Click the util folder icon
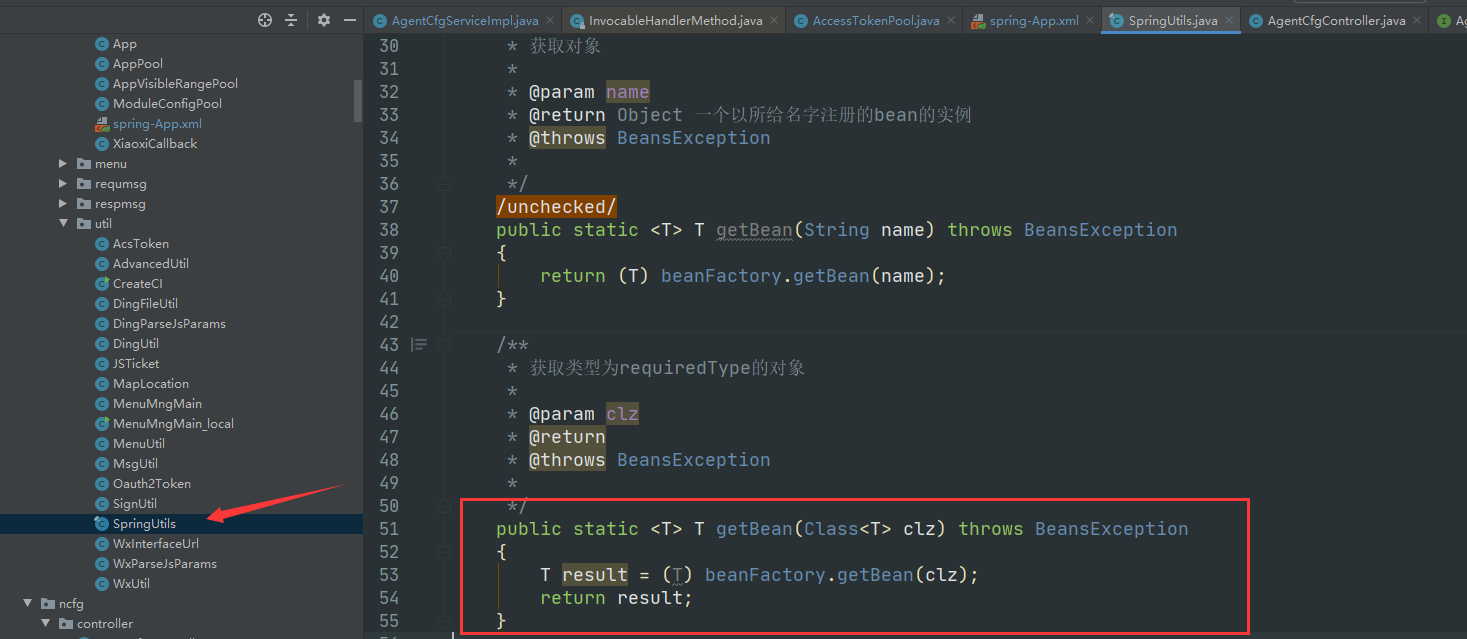The height and width of the screenshot is (639, 1467). [x=84, y=224]
